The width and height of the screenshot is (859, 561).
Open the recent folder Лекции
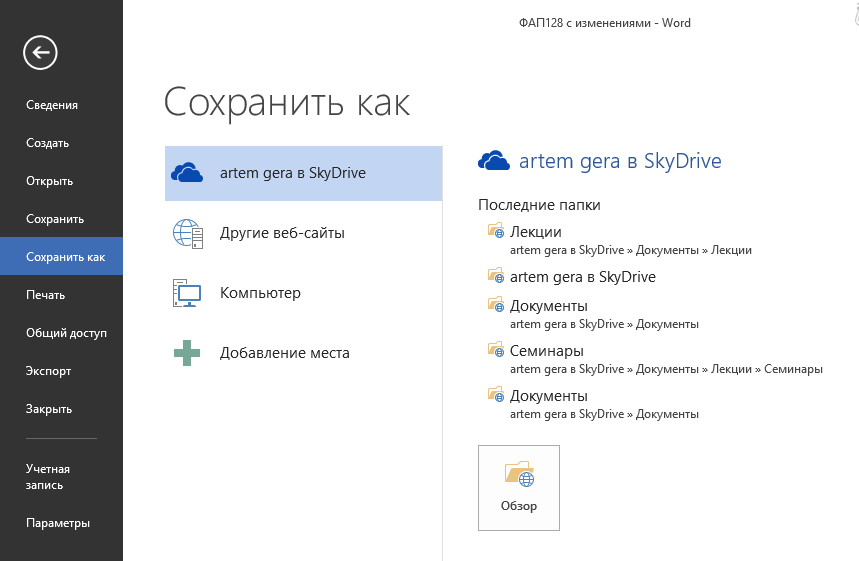[536, 232]
